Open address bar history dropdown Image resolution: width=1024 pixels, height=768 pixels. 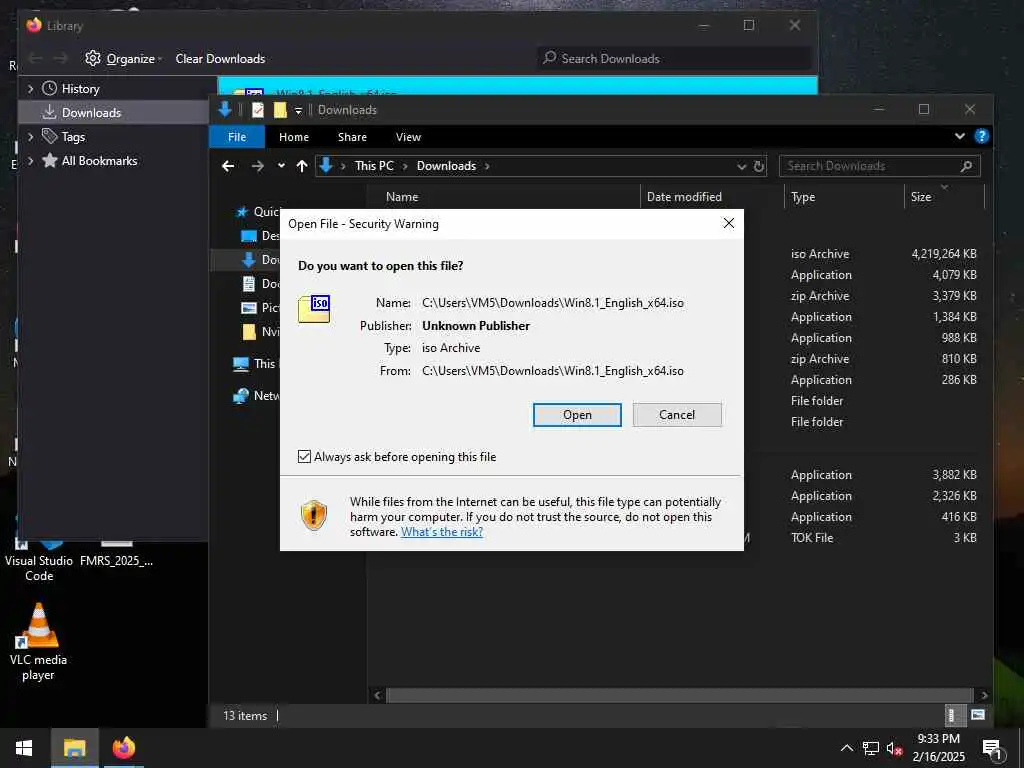pos(741,167)
